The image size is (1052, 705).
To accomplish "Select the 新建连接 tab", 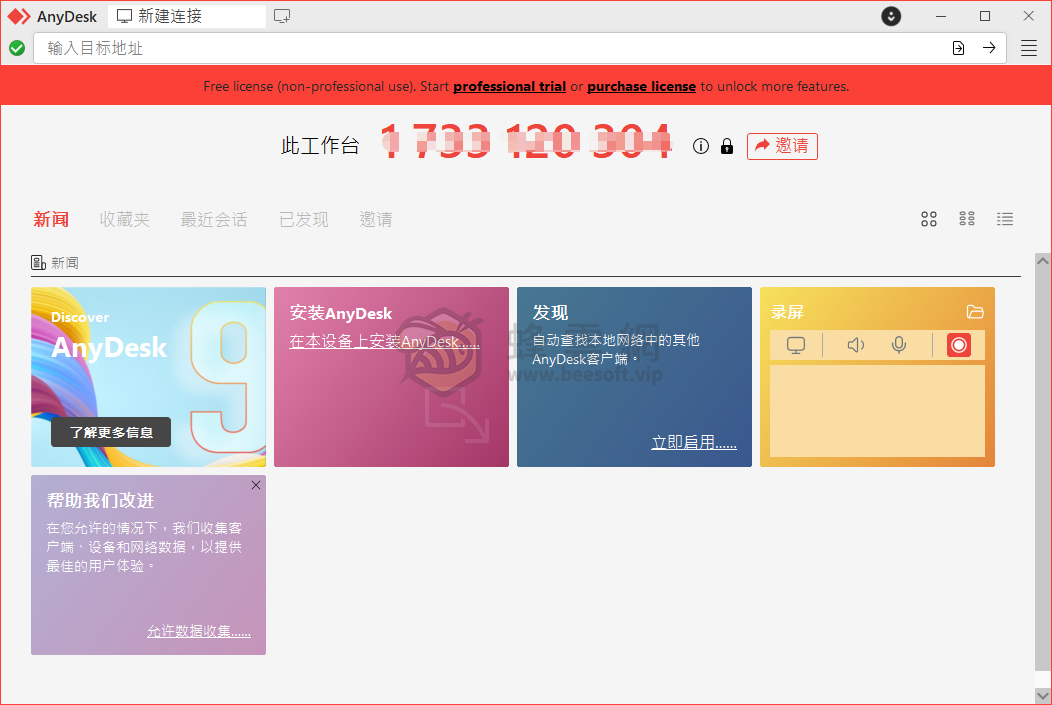I will coord(187,16).
